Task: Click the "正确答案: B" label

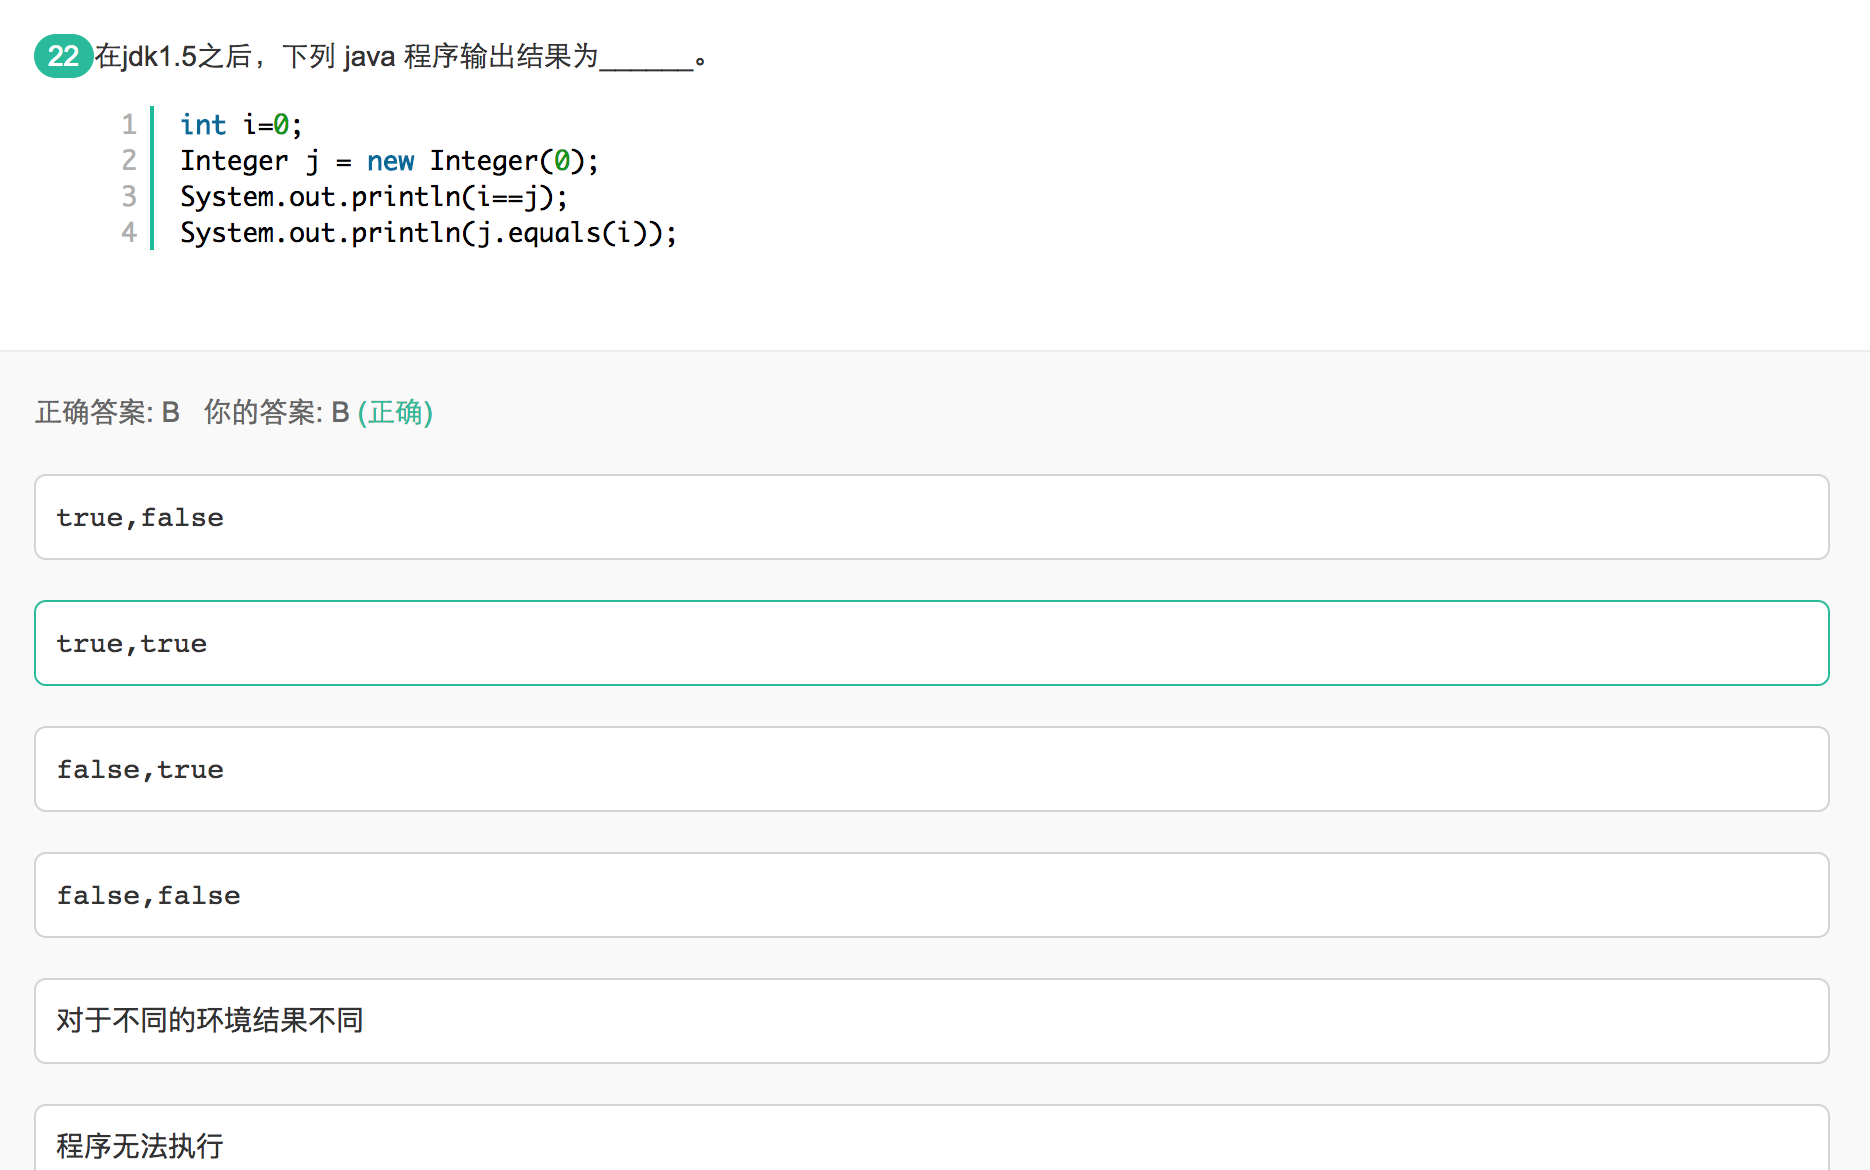Action: tap(107, 412)
